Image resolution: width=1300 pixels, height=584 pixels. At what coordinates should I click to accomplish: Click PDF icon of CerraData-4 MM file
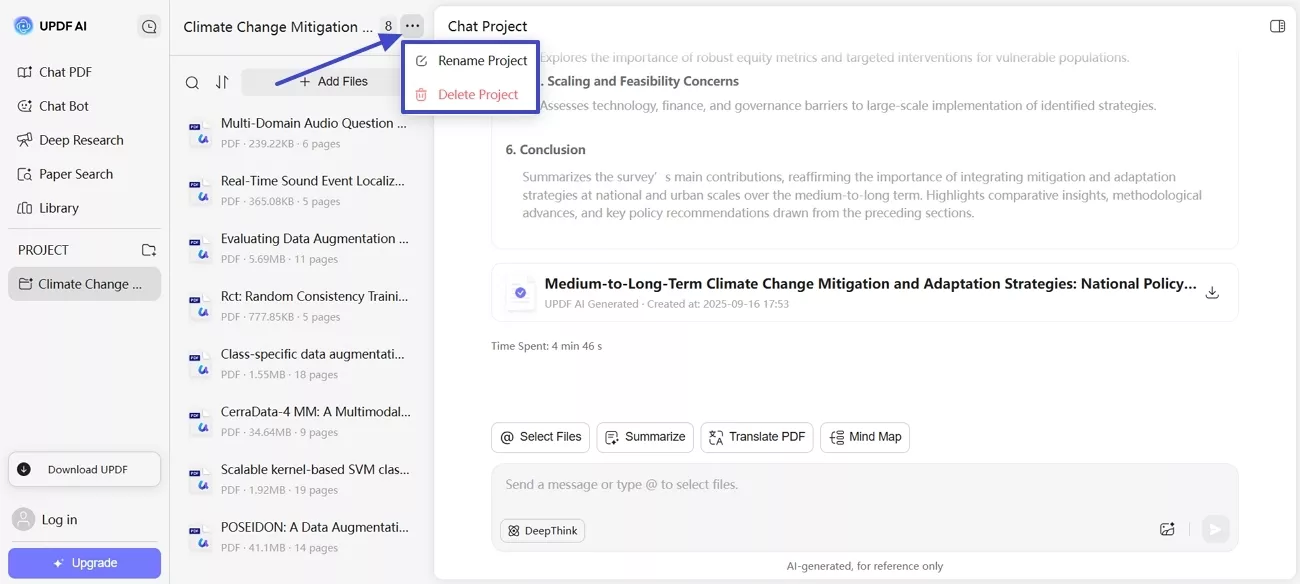tap(199, 422)
